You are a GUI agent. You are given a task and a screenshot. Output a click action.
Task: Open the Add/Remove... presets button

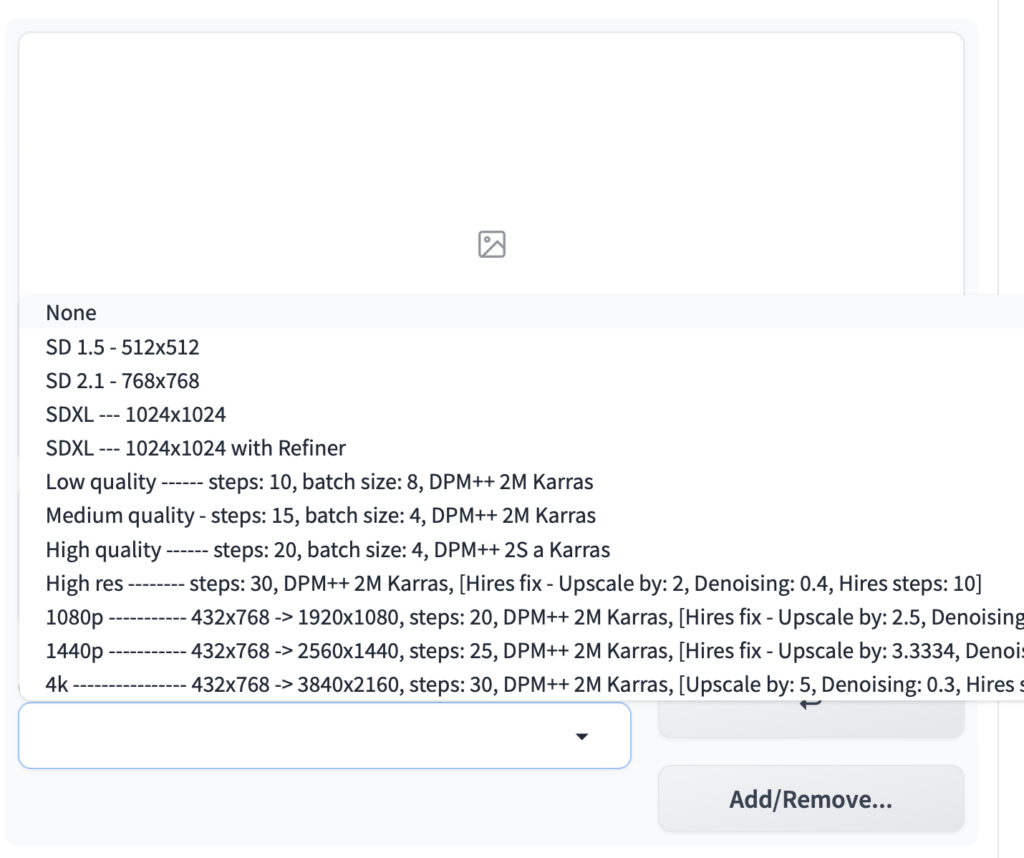pyautogui.click(x=811, y=799)
